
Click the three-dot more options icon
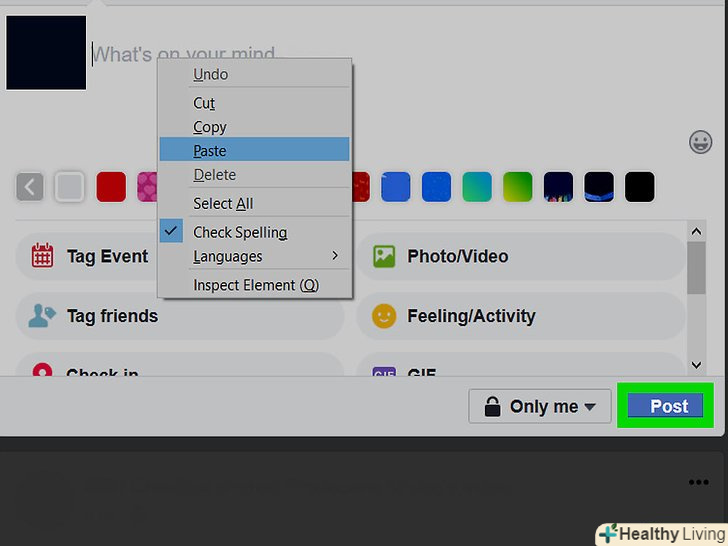pyautogui.click(x=698, y=483)
